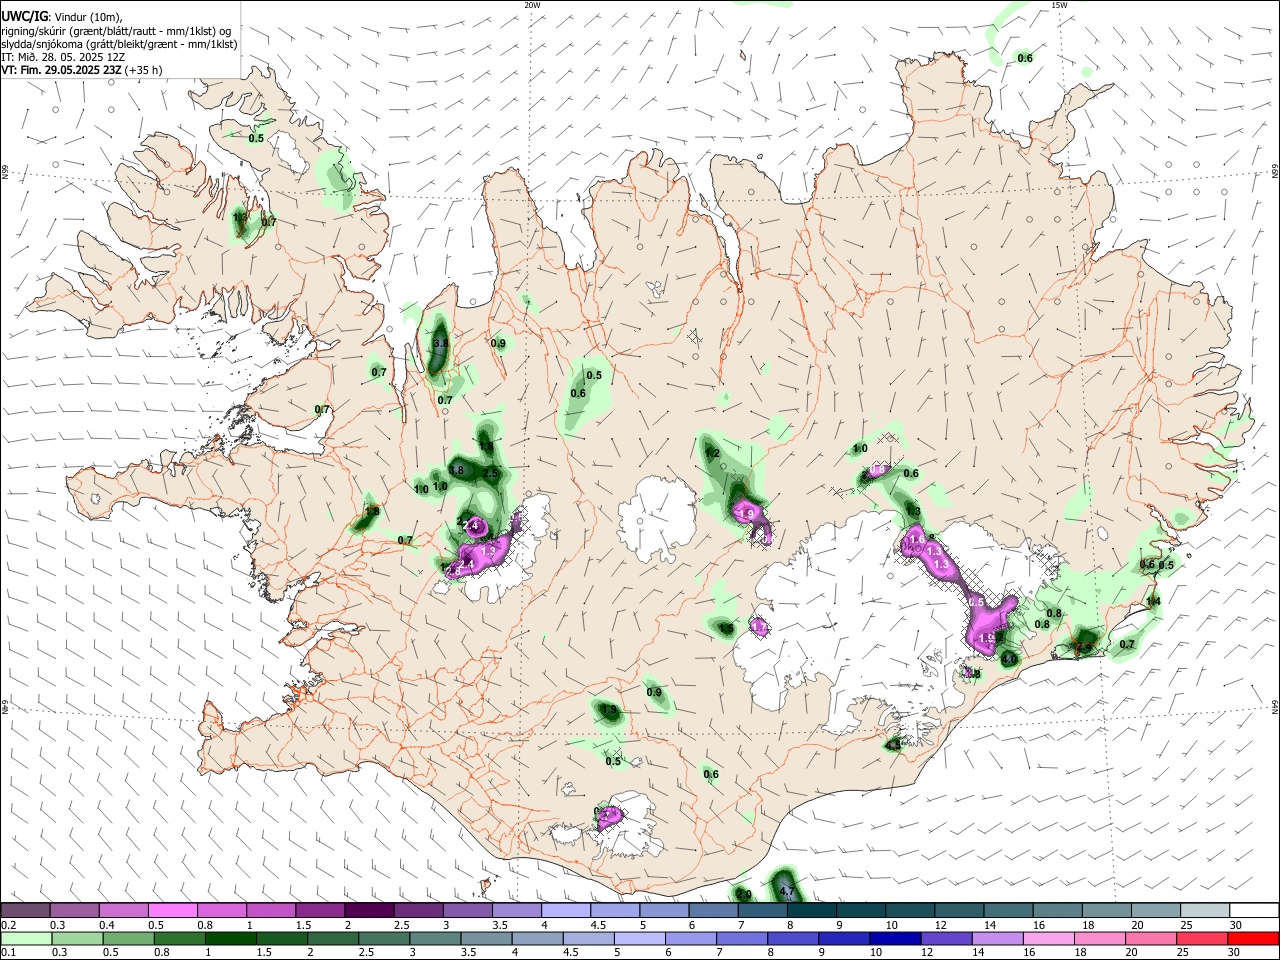The width and height of the screenshot is (1280, 960).
Task: Click the '1.4' value in the east fjords
Action: click(x=1153, y=601)
